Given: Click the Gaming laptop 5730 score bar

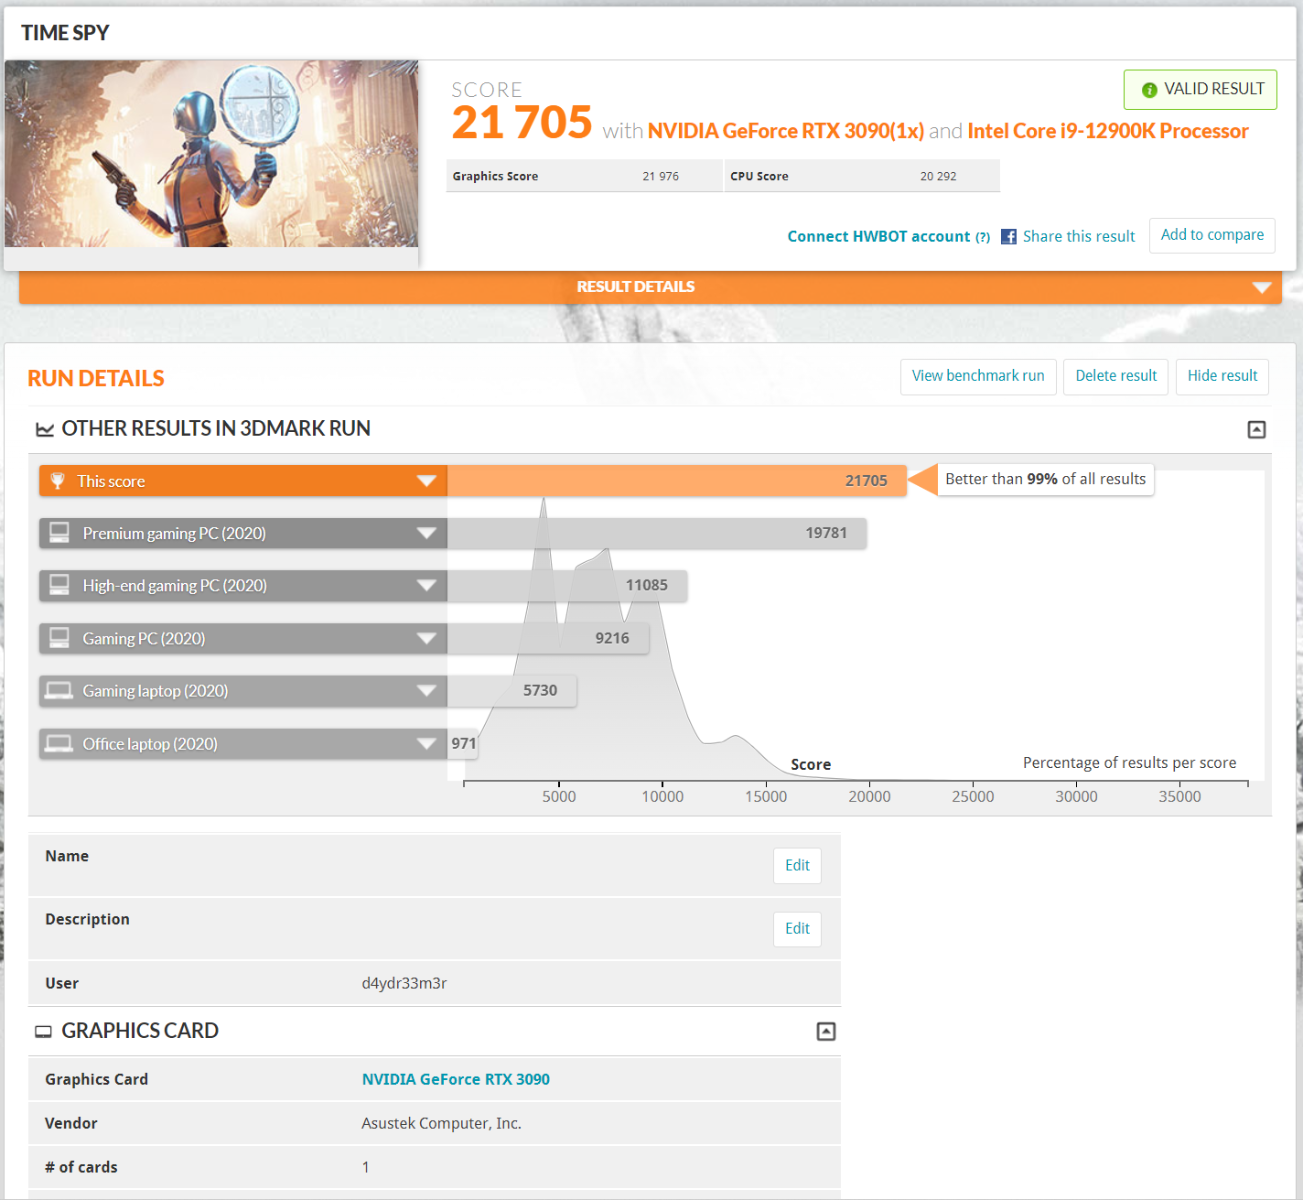Looking at the screenshot, I should pos(512,690).
